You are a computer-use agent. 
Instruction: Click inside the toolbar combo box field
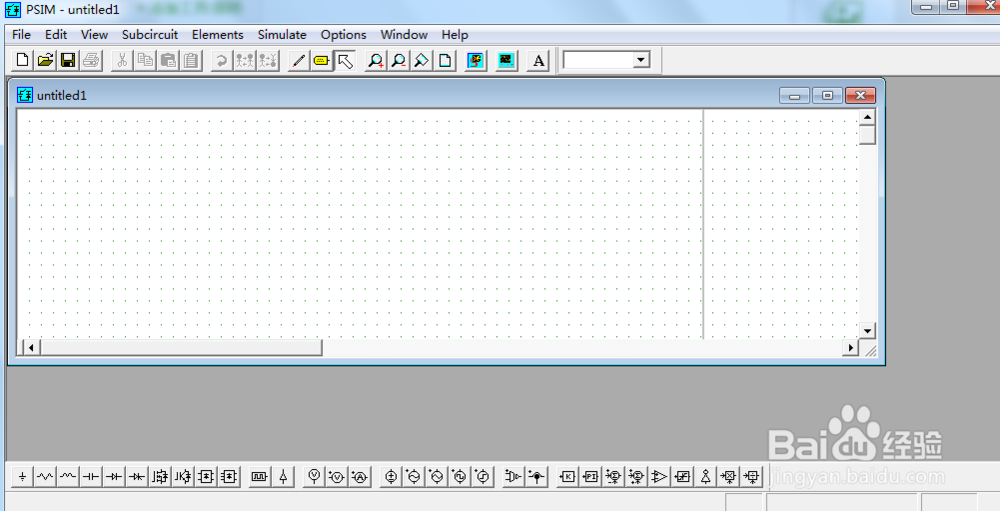[x=598, y=60]
